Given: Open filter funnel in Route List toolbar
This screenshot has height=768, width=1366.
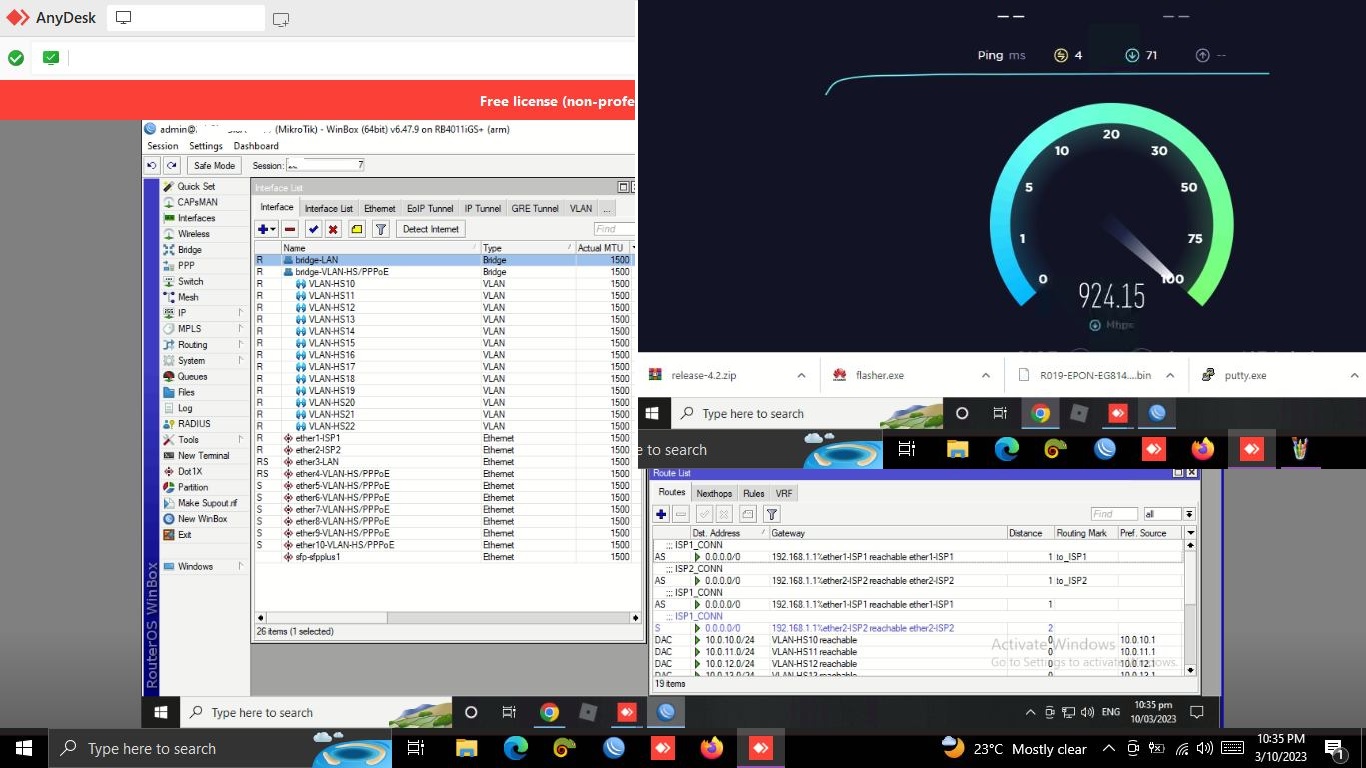Looking at the screenshot, I should click(x=772, y=514).
